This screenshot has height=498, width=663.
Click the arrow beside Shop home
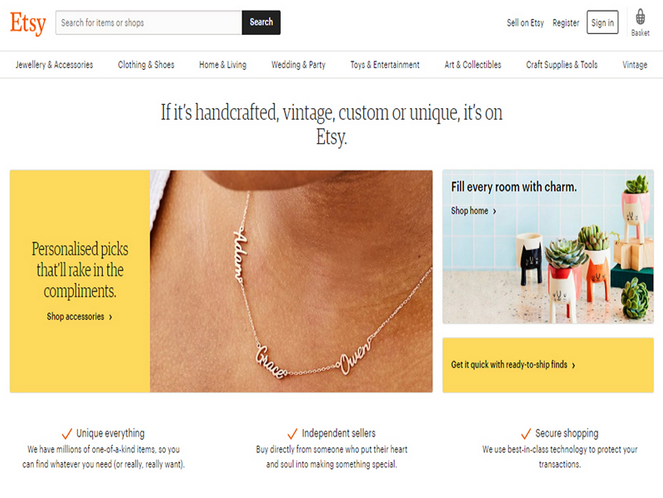pos(494,211)
